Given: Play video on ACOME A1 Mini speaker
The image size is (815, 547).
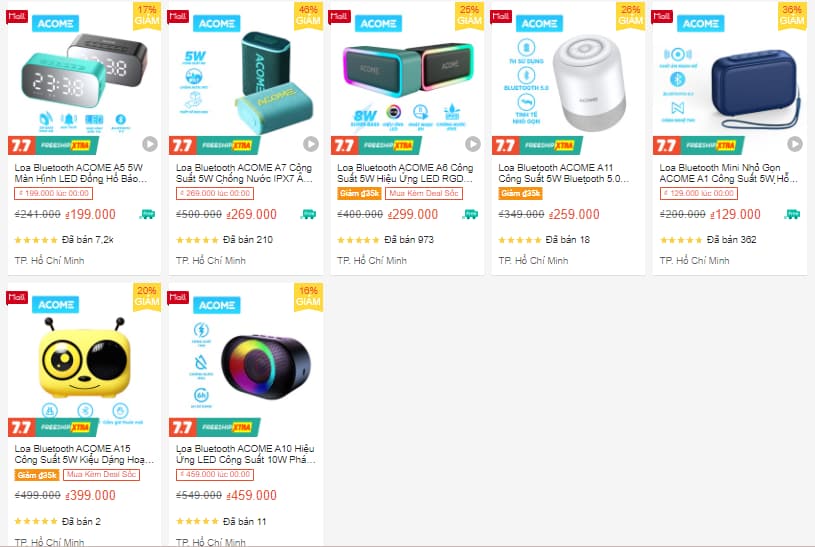Looking at the screenshot, I should (795, 144).
